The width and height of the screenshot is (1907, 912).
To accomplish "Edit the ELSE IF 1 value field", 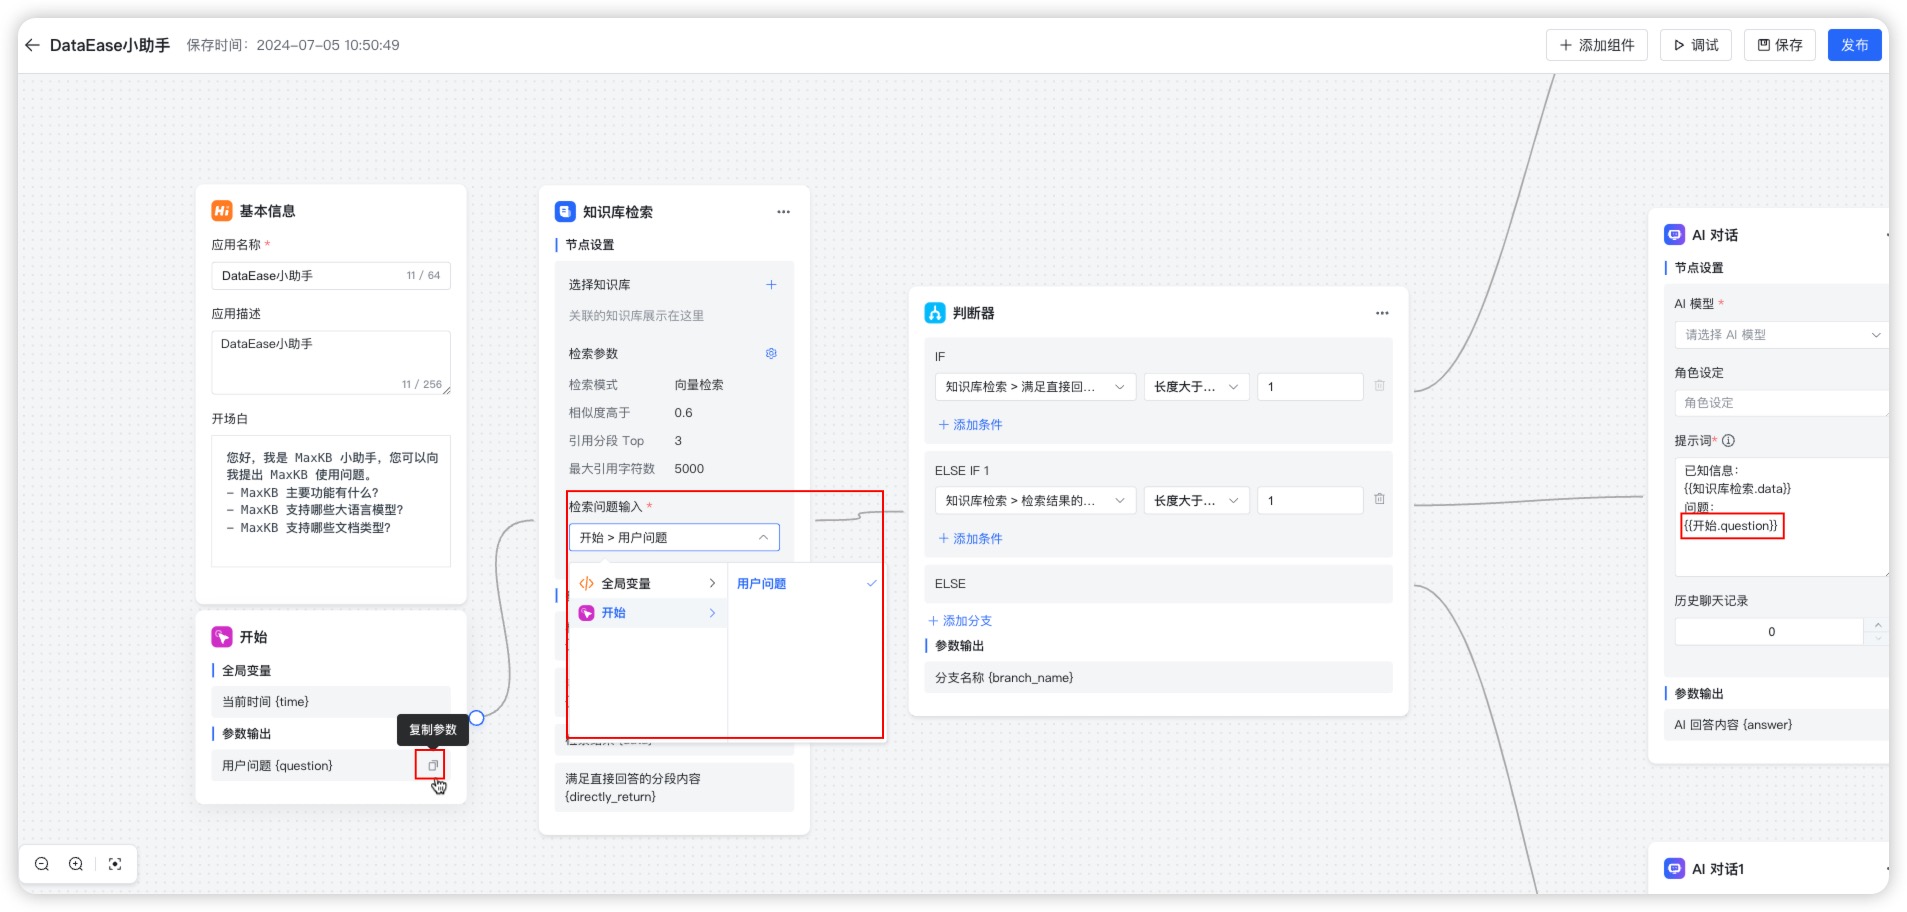I will pyautogui.click(x=1310, y=501).
